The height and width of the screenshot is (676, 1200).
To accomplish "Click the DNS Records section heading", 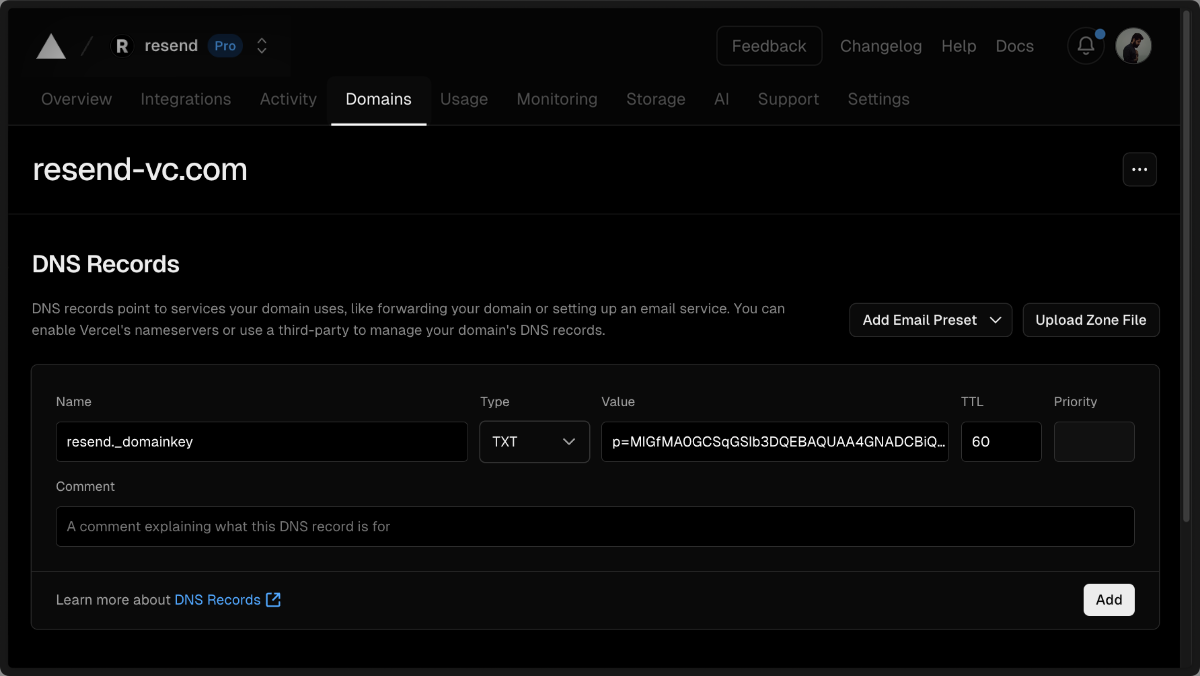I will click(106, 264).
